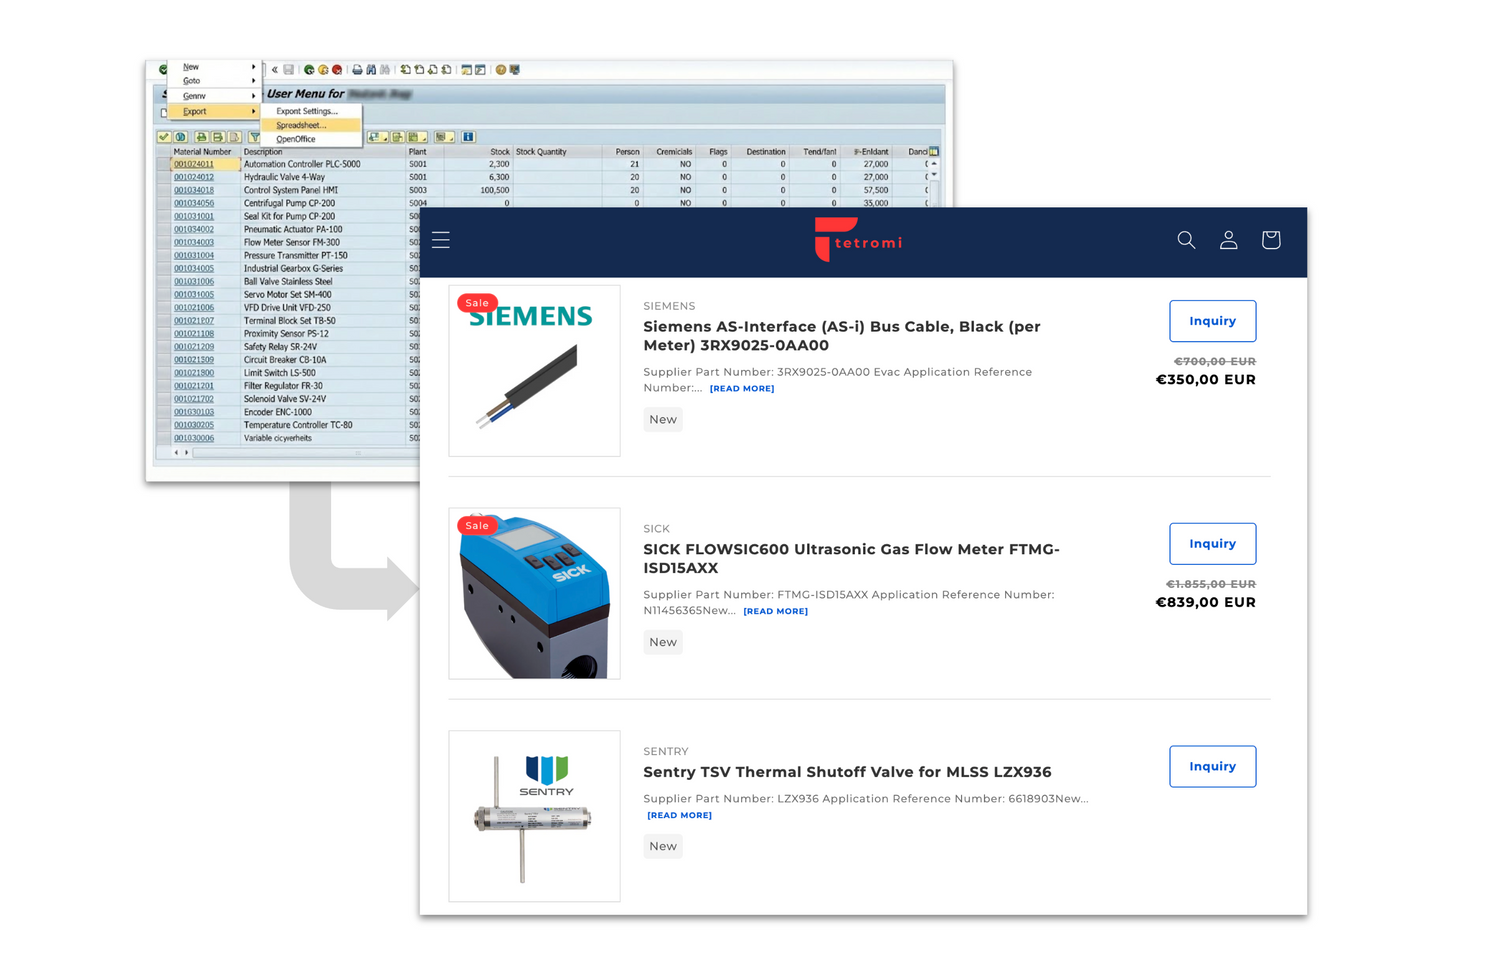The width and height of the screenshot is (1500, 966).
Task: Click the search magnifier icon
Action: [x=1186, y=240]
